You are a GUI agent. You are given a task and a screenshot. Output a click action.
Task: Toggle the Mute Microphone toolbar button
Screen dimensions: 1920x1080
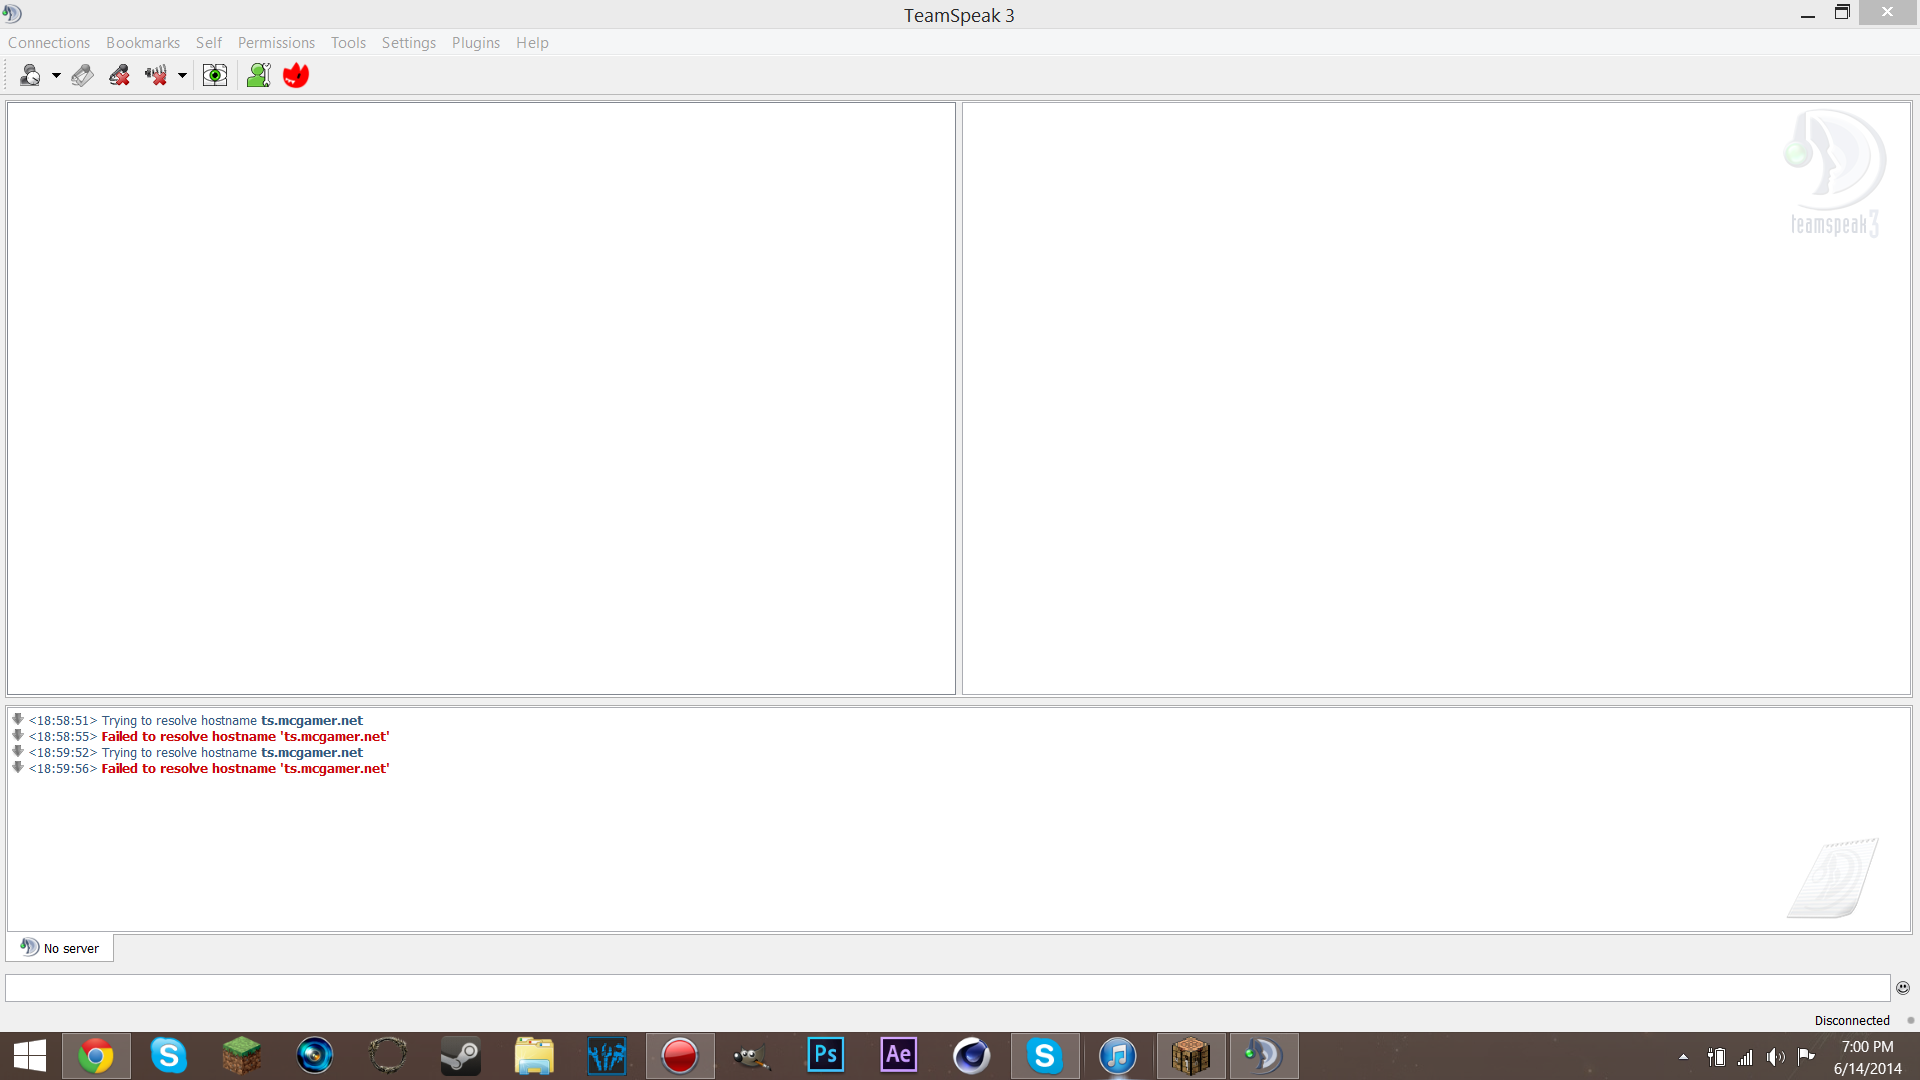(119, 75)
